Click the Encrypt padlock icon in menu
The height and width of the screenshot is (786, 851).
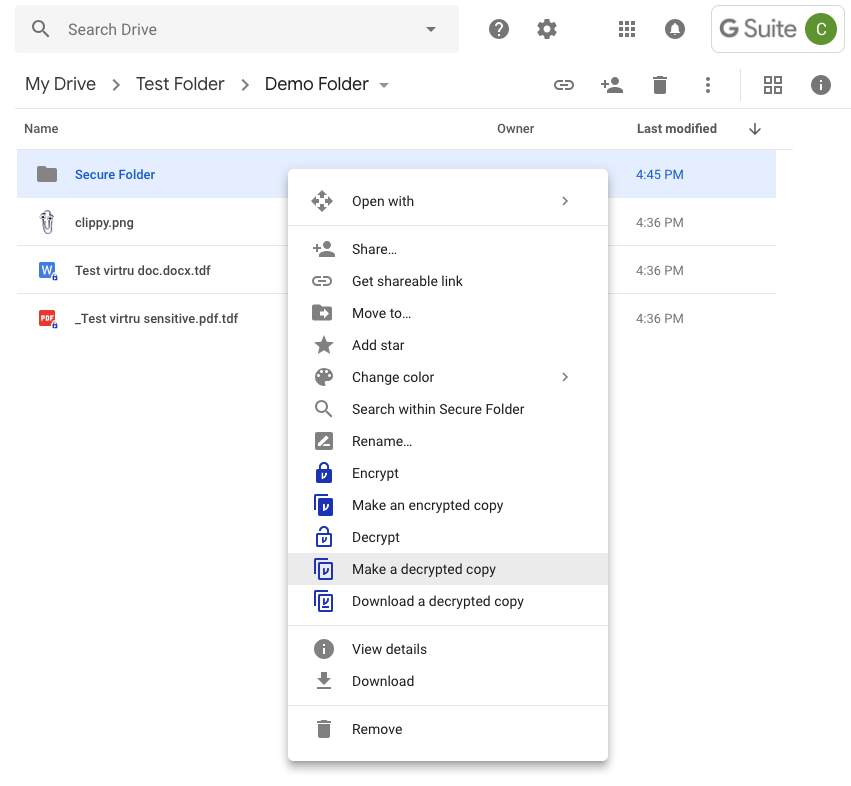pos(323,473)
